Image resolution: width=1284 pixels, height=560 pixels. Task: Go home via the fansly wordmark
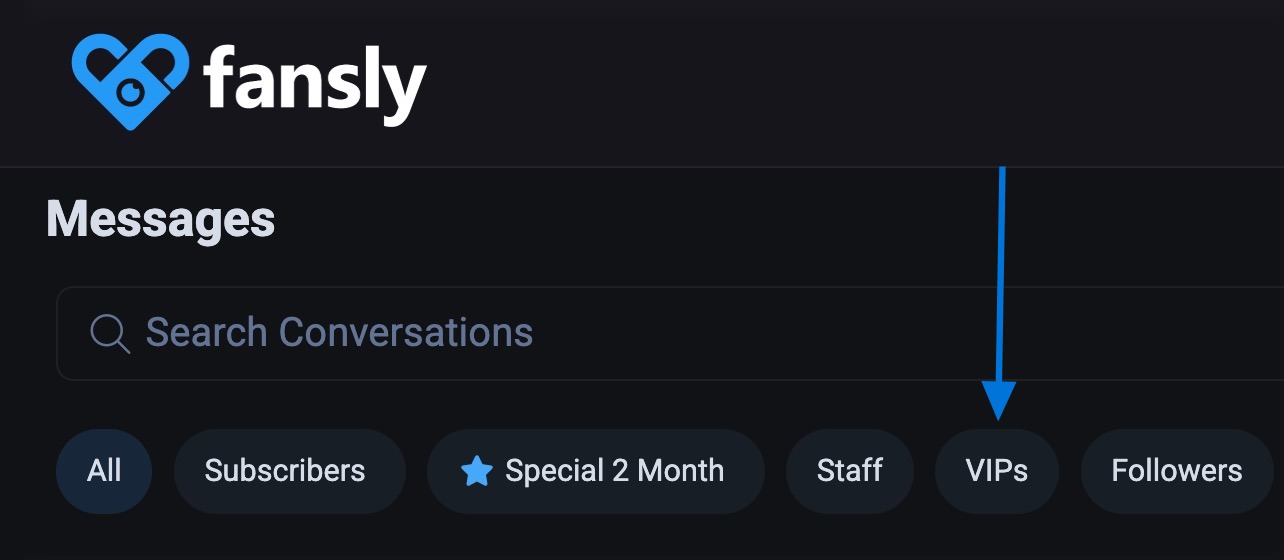coord(316,83)
